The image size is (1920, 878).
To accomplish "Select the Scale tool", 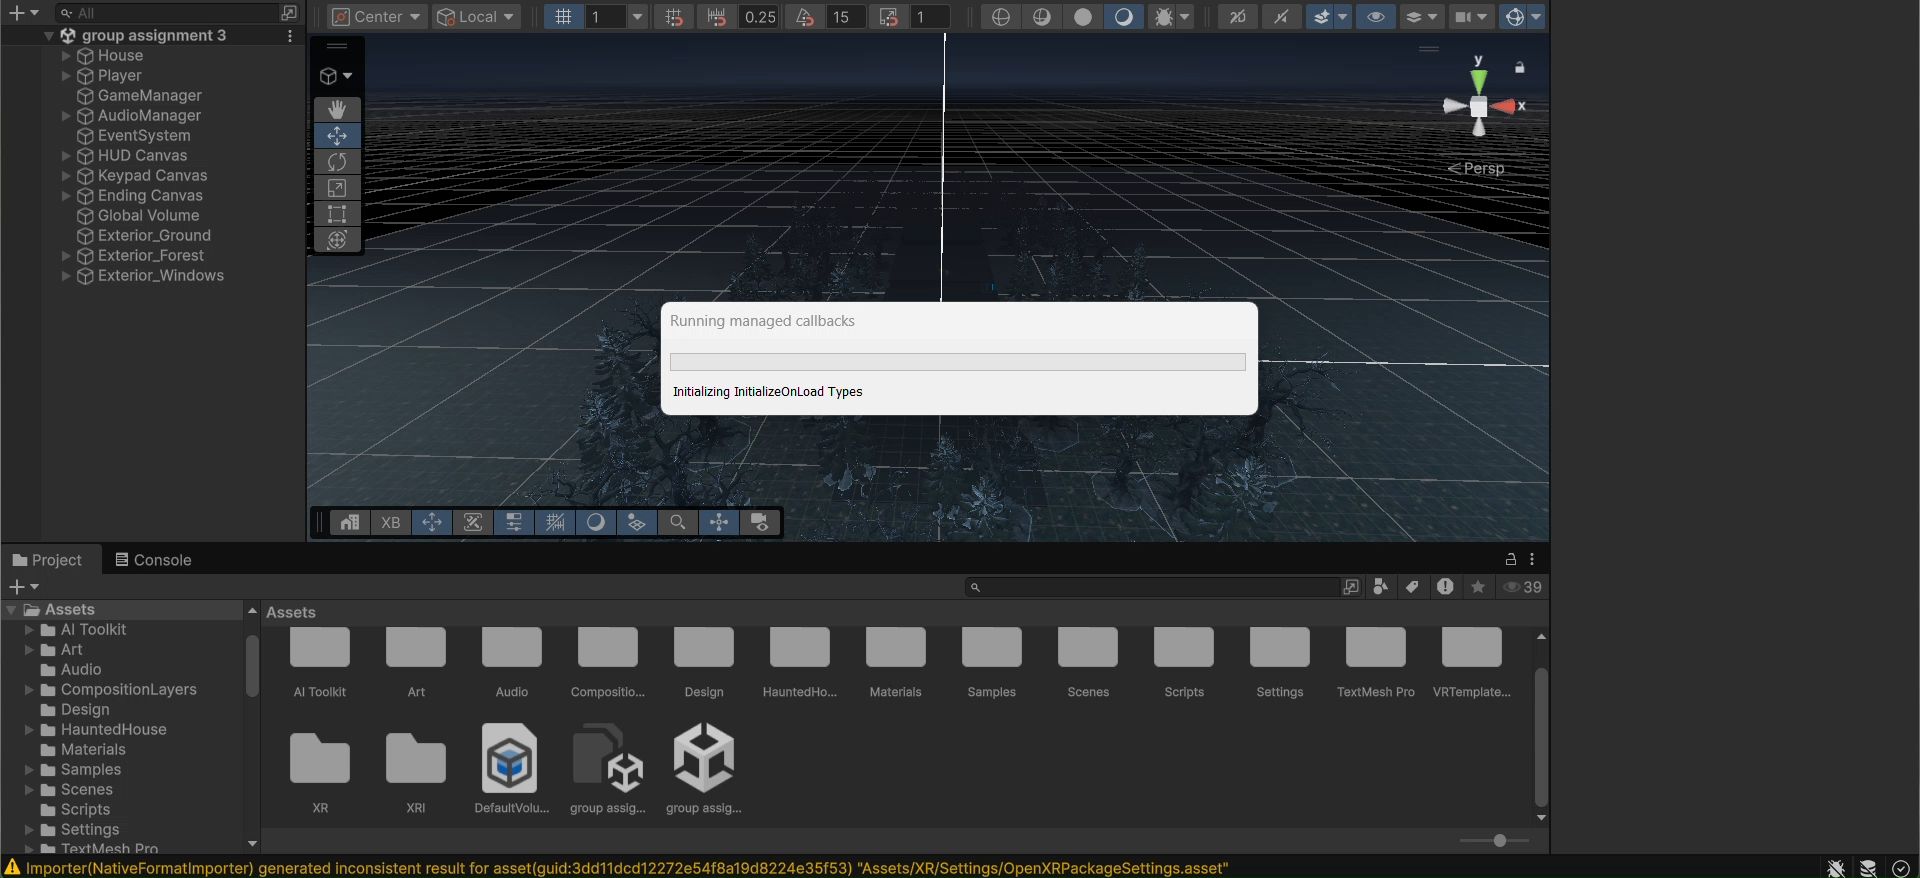I will [337, 187].
